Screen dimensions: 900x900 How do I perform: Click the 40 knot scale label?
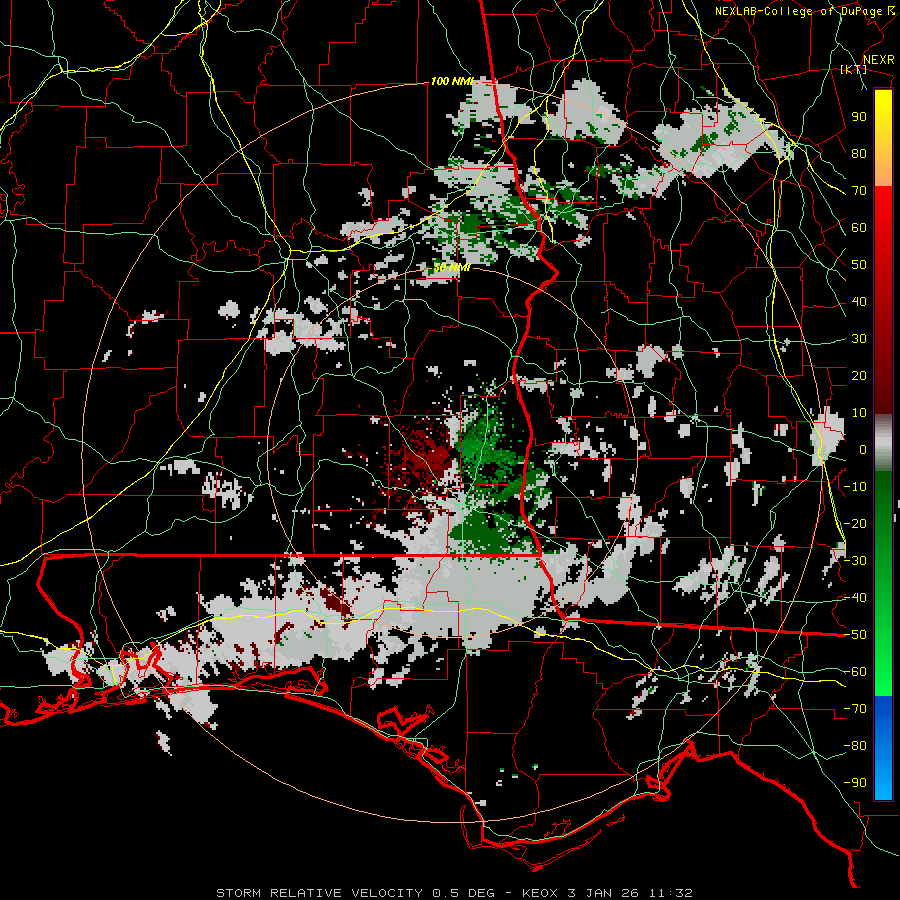coord(859,302)
